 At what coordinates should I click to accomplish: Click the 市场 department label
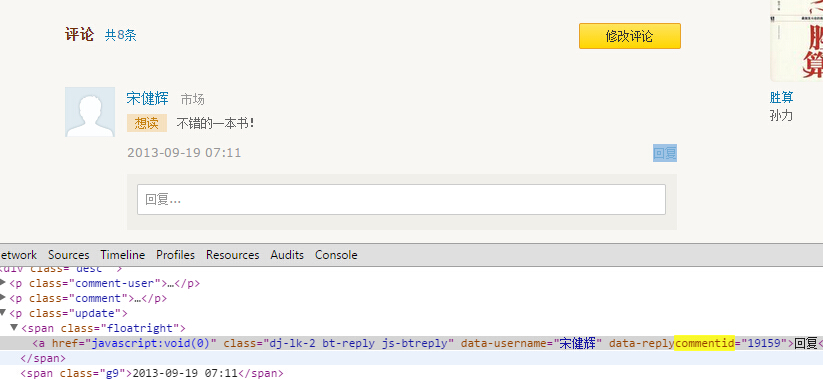pyautogui.click(x=193, y=99)
